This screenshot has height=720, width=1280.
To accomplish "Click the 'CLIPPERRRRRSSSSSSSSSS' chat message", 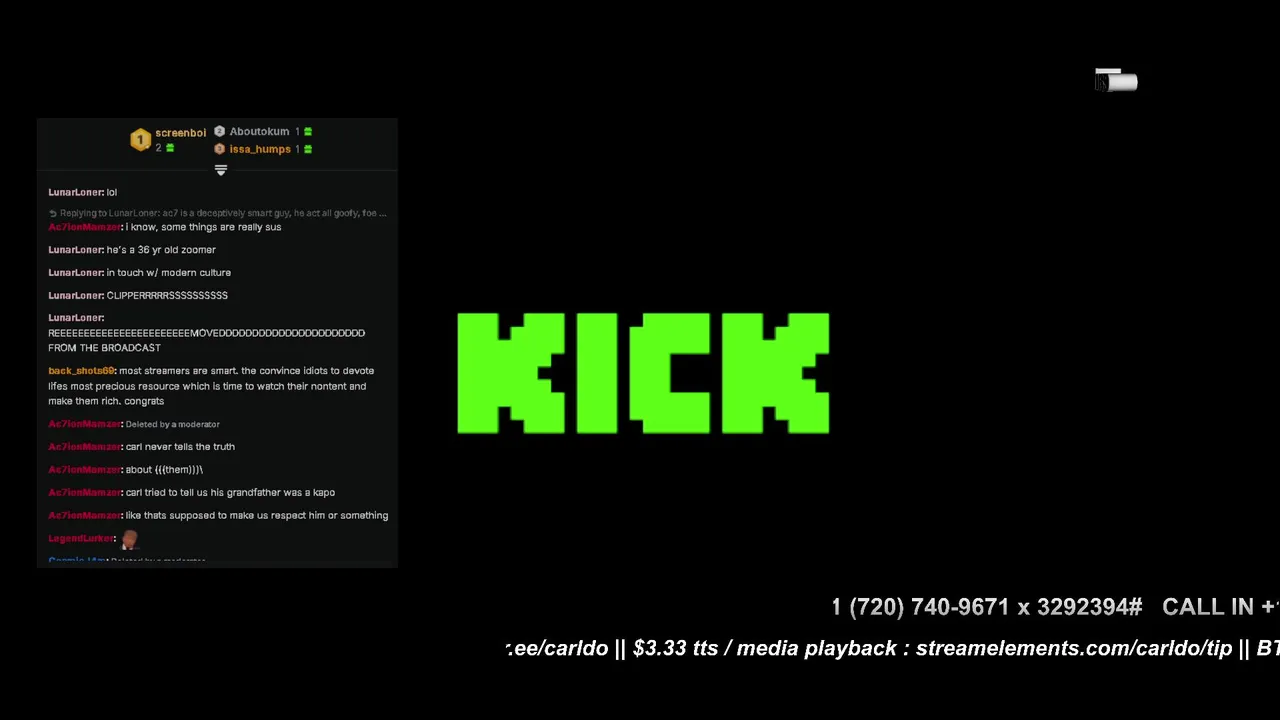I will pyautogui.click(x=167, y=296).
